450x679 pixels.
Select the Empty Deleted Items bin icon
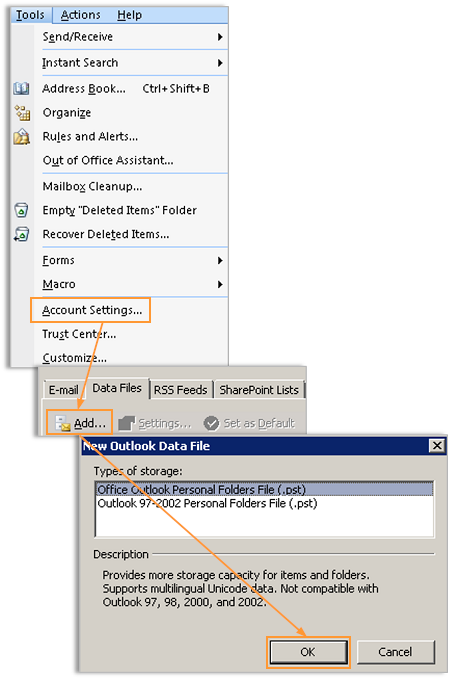[21, 210]
